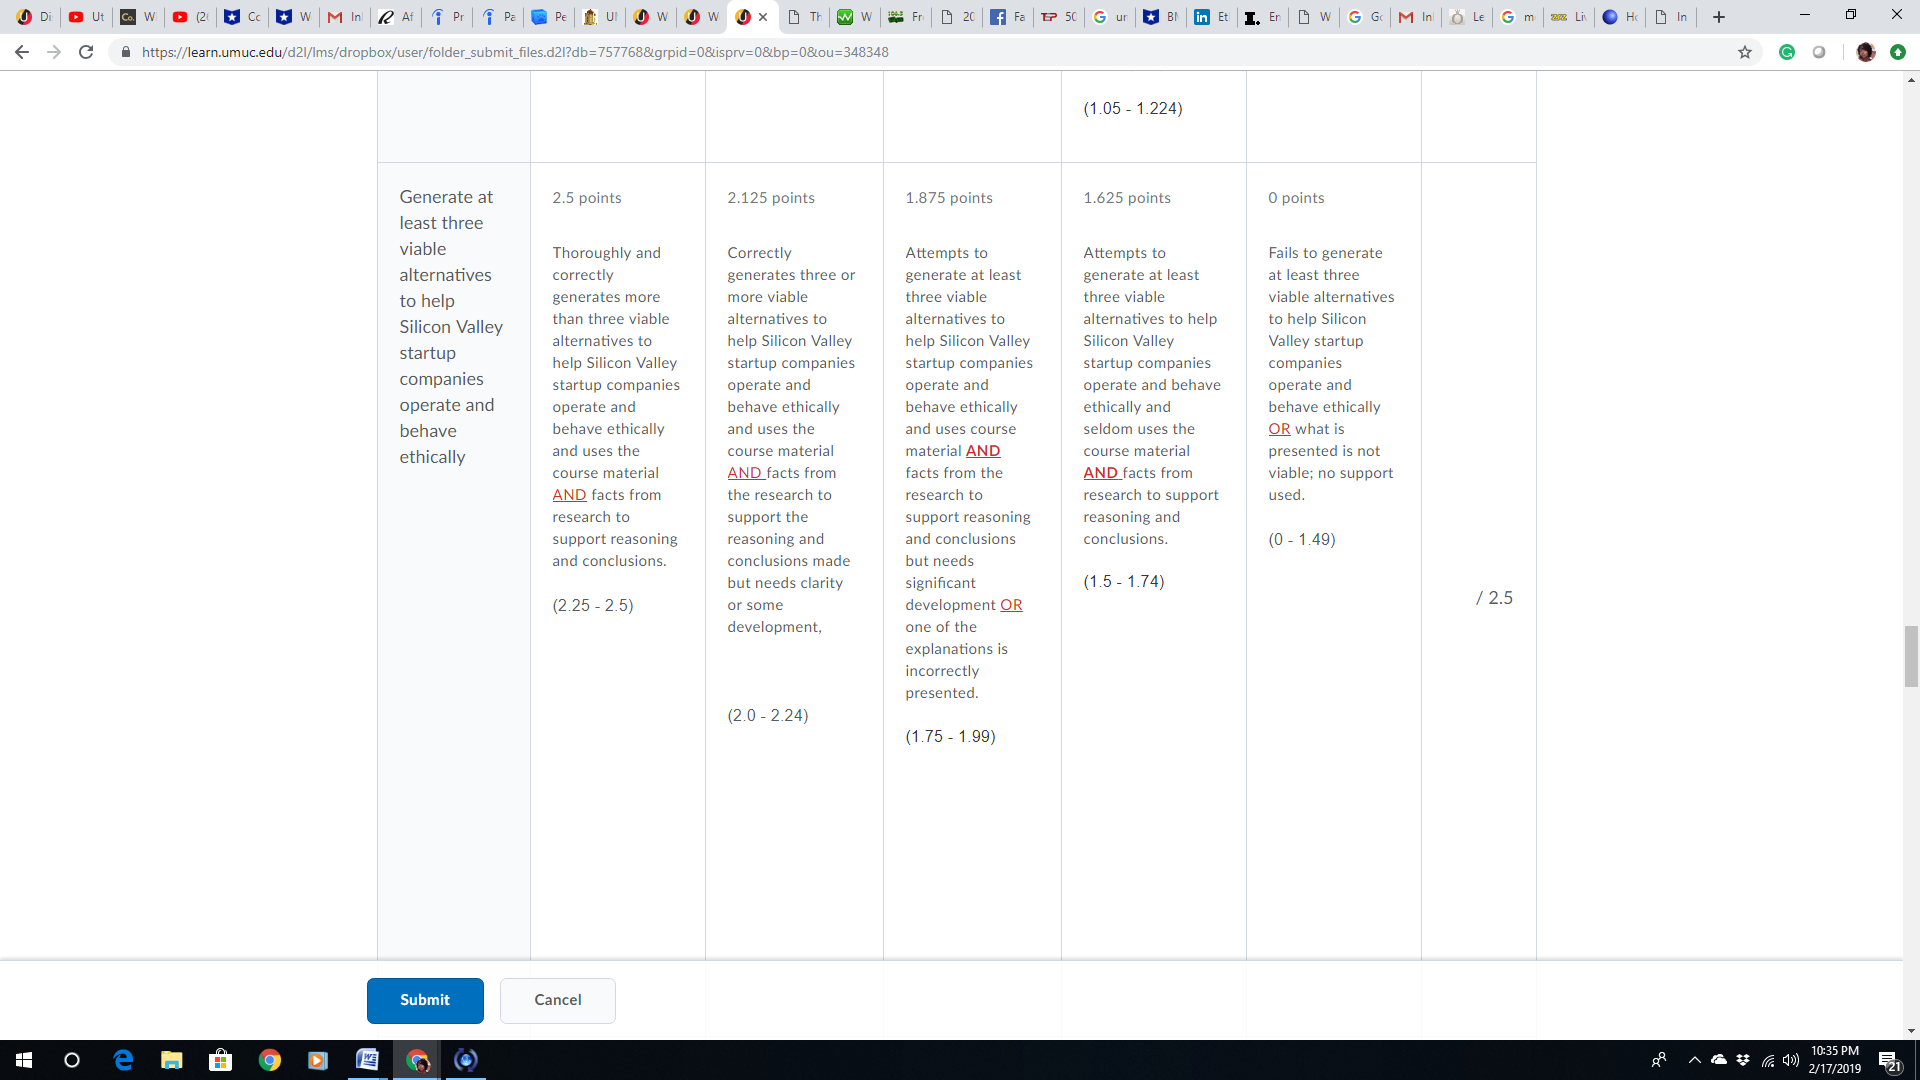
Task: Open Word from the taskbar
Action: coord(367,1060)
